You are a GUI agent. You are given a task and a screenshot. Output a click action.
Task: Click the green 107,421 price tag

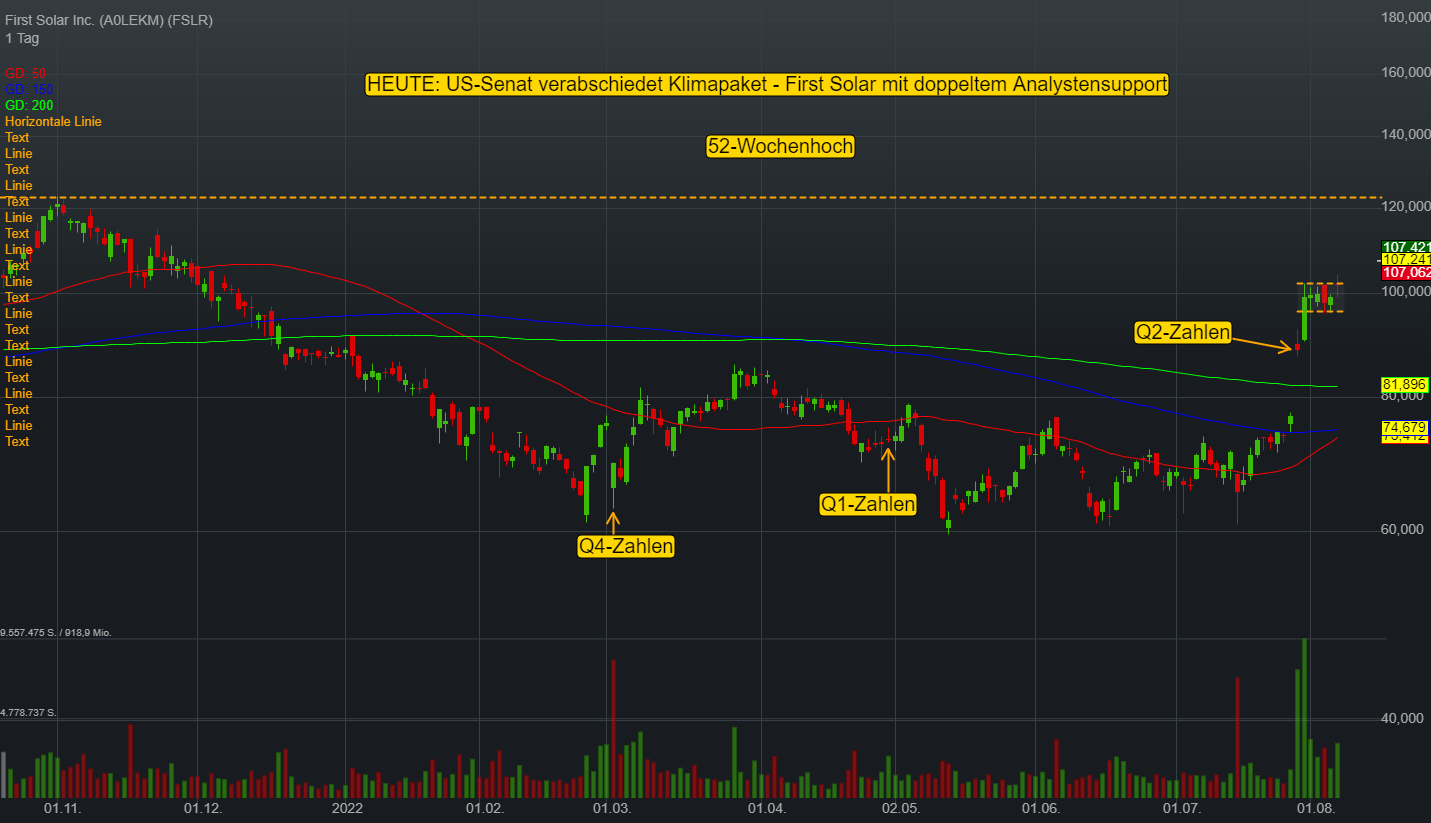(1406, 247)
